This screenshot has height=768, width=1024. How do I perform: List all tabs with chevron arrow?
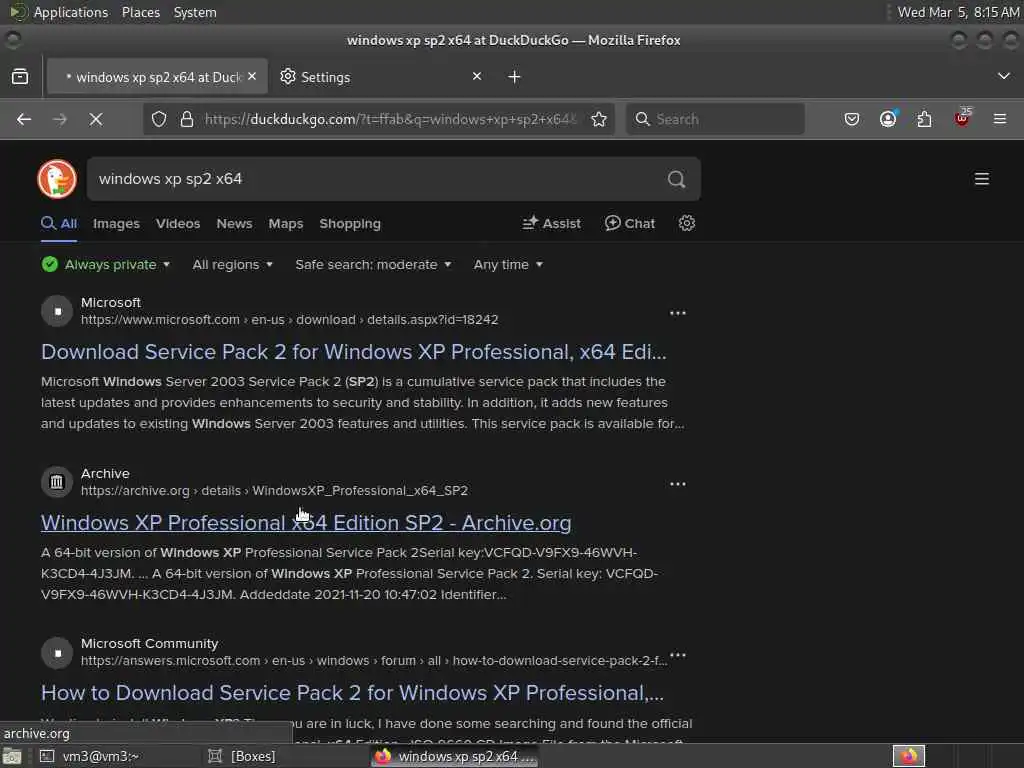1004,76
